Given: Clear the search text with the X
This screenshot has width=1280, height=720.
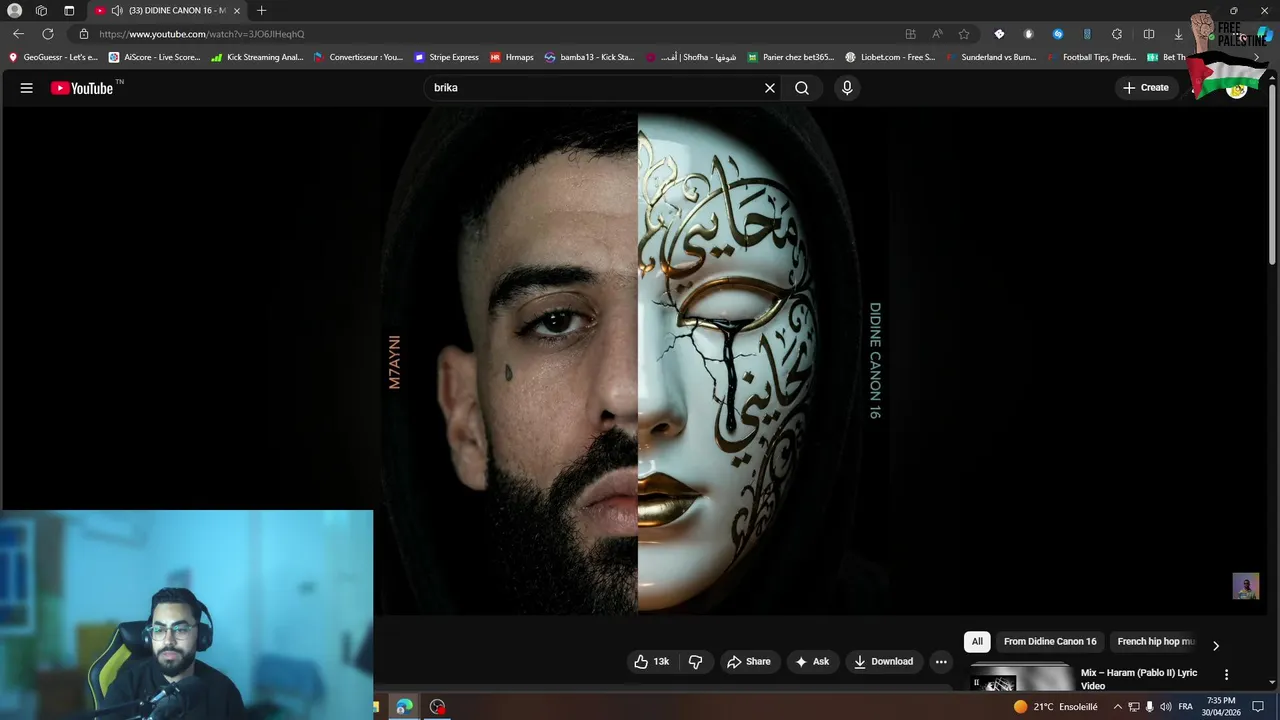Looking at the screenshot, I should pos(770,88).
